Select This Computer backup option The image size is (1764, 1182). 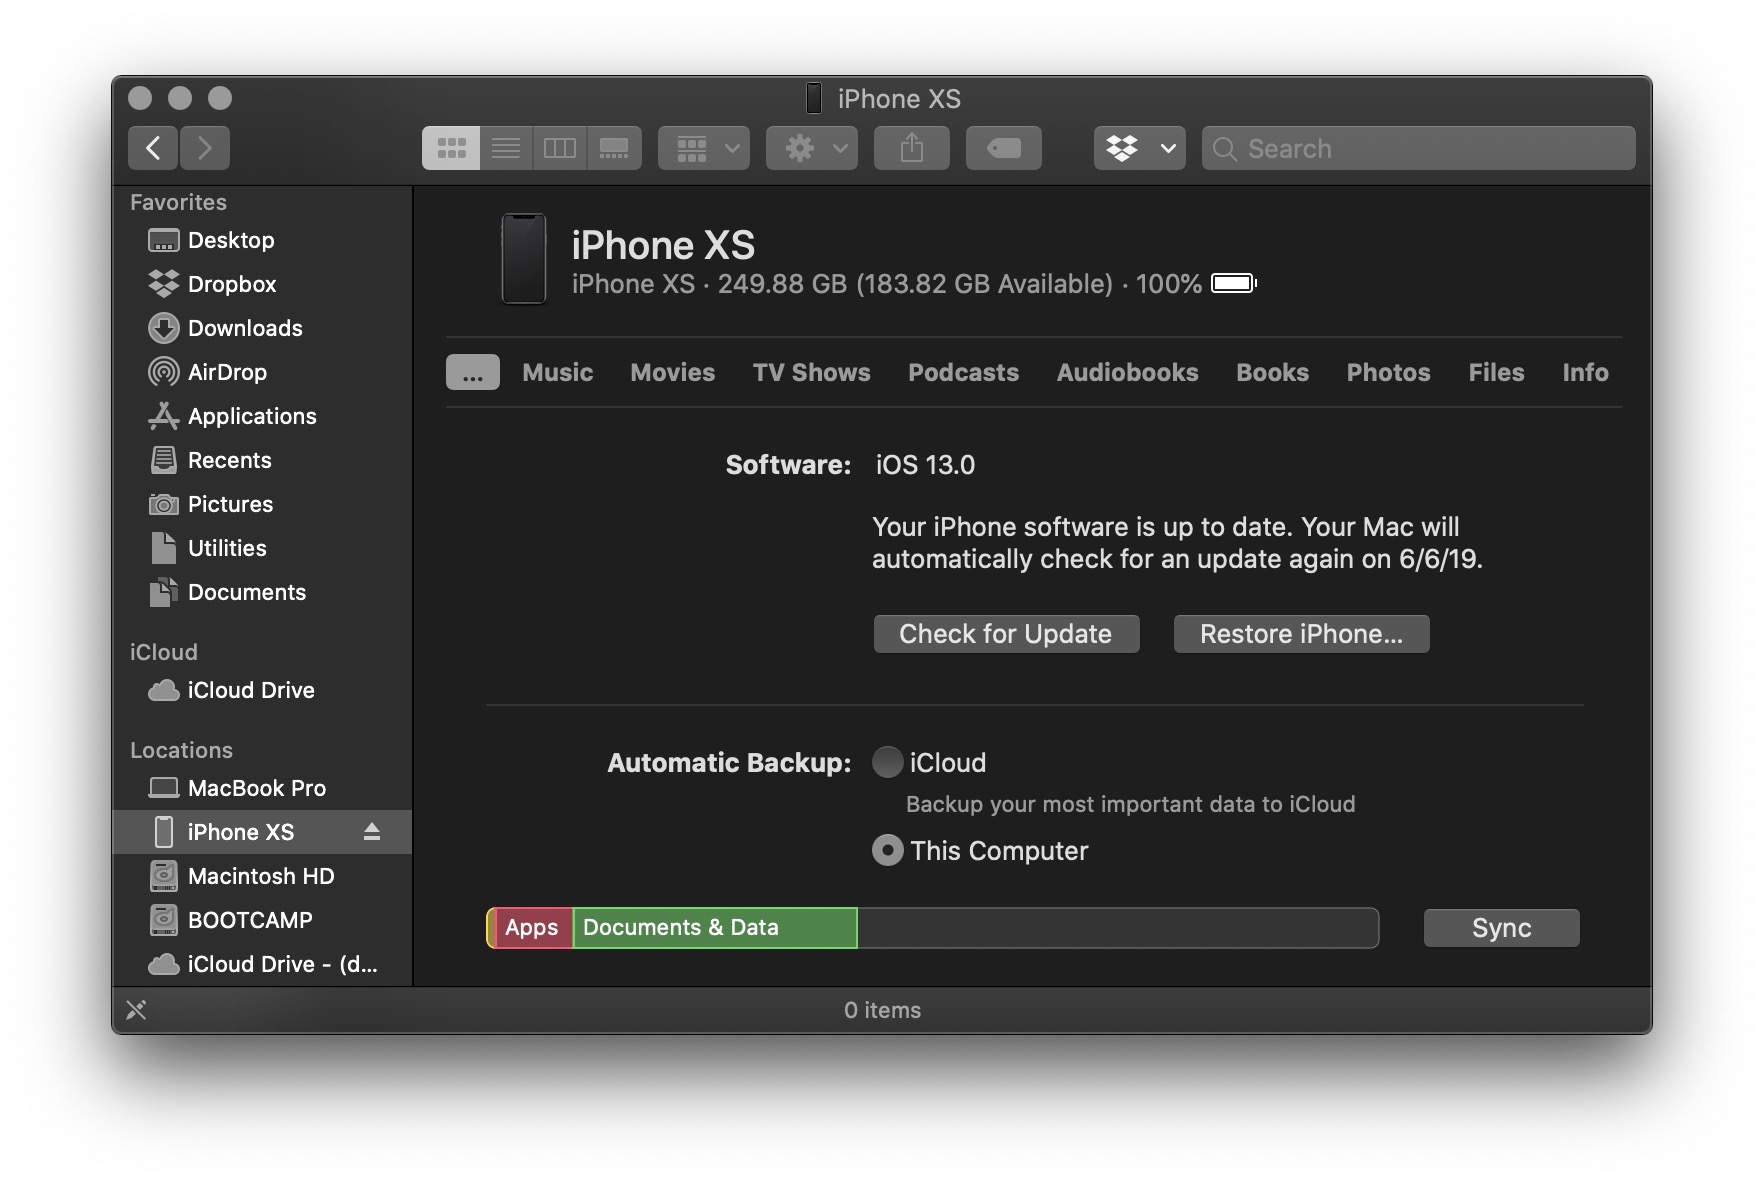pos(887,850)
